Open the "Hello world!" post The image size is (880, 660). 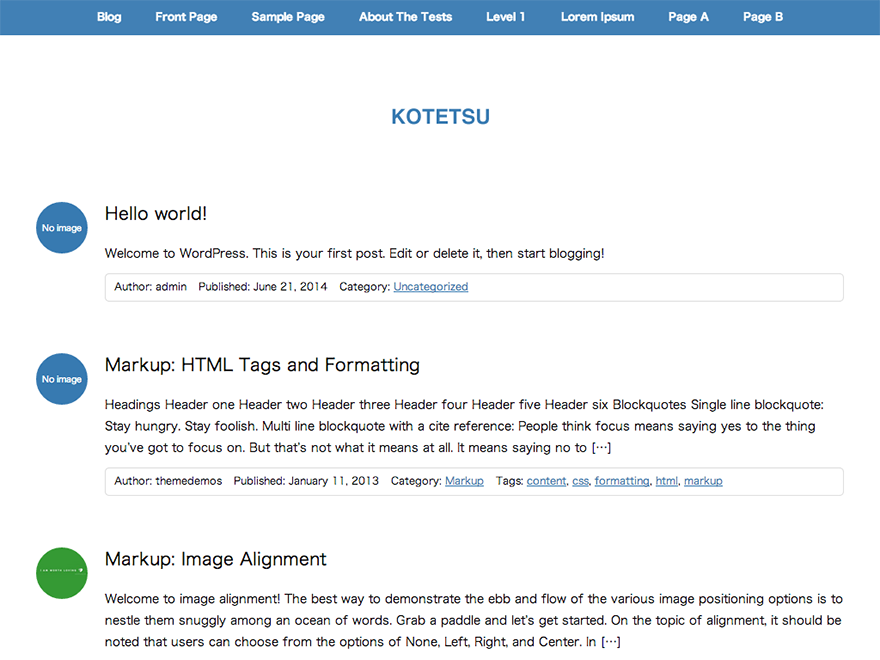155,213
